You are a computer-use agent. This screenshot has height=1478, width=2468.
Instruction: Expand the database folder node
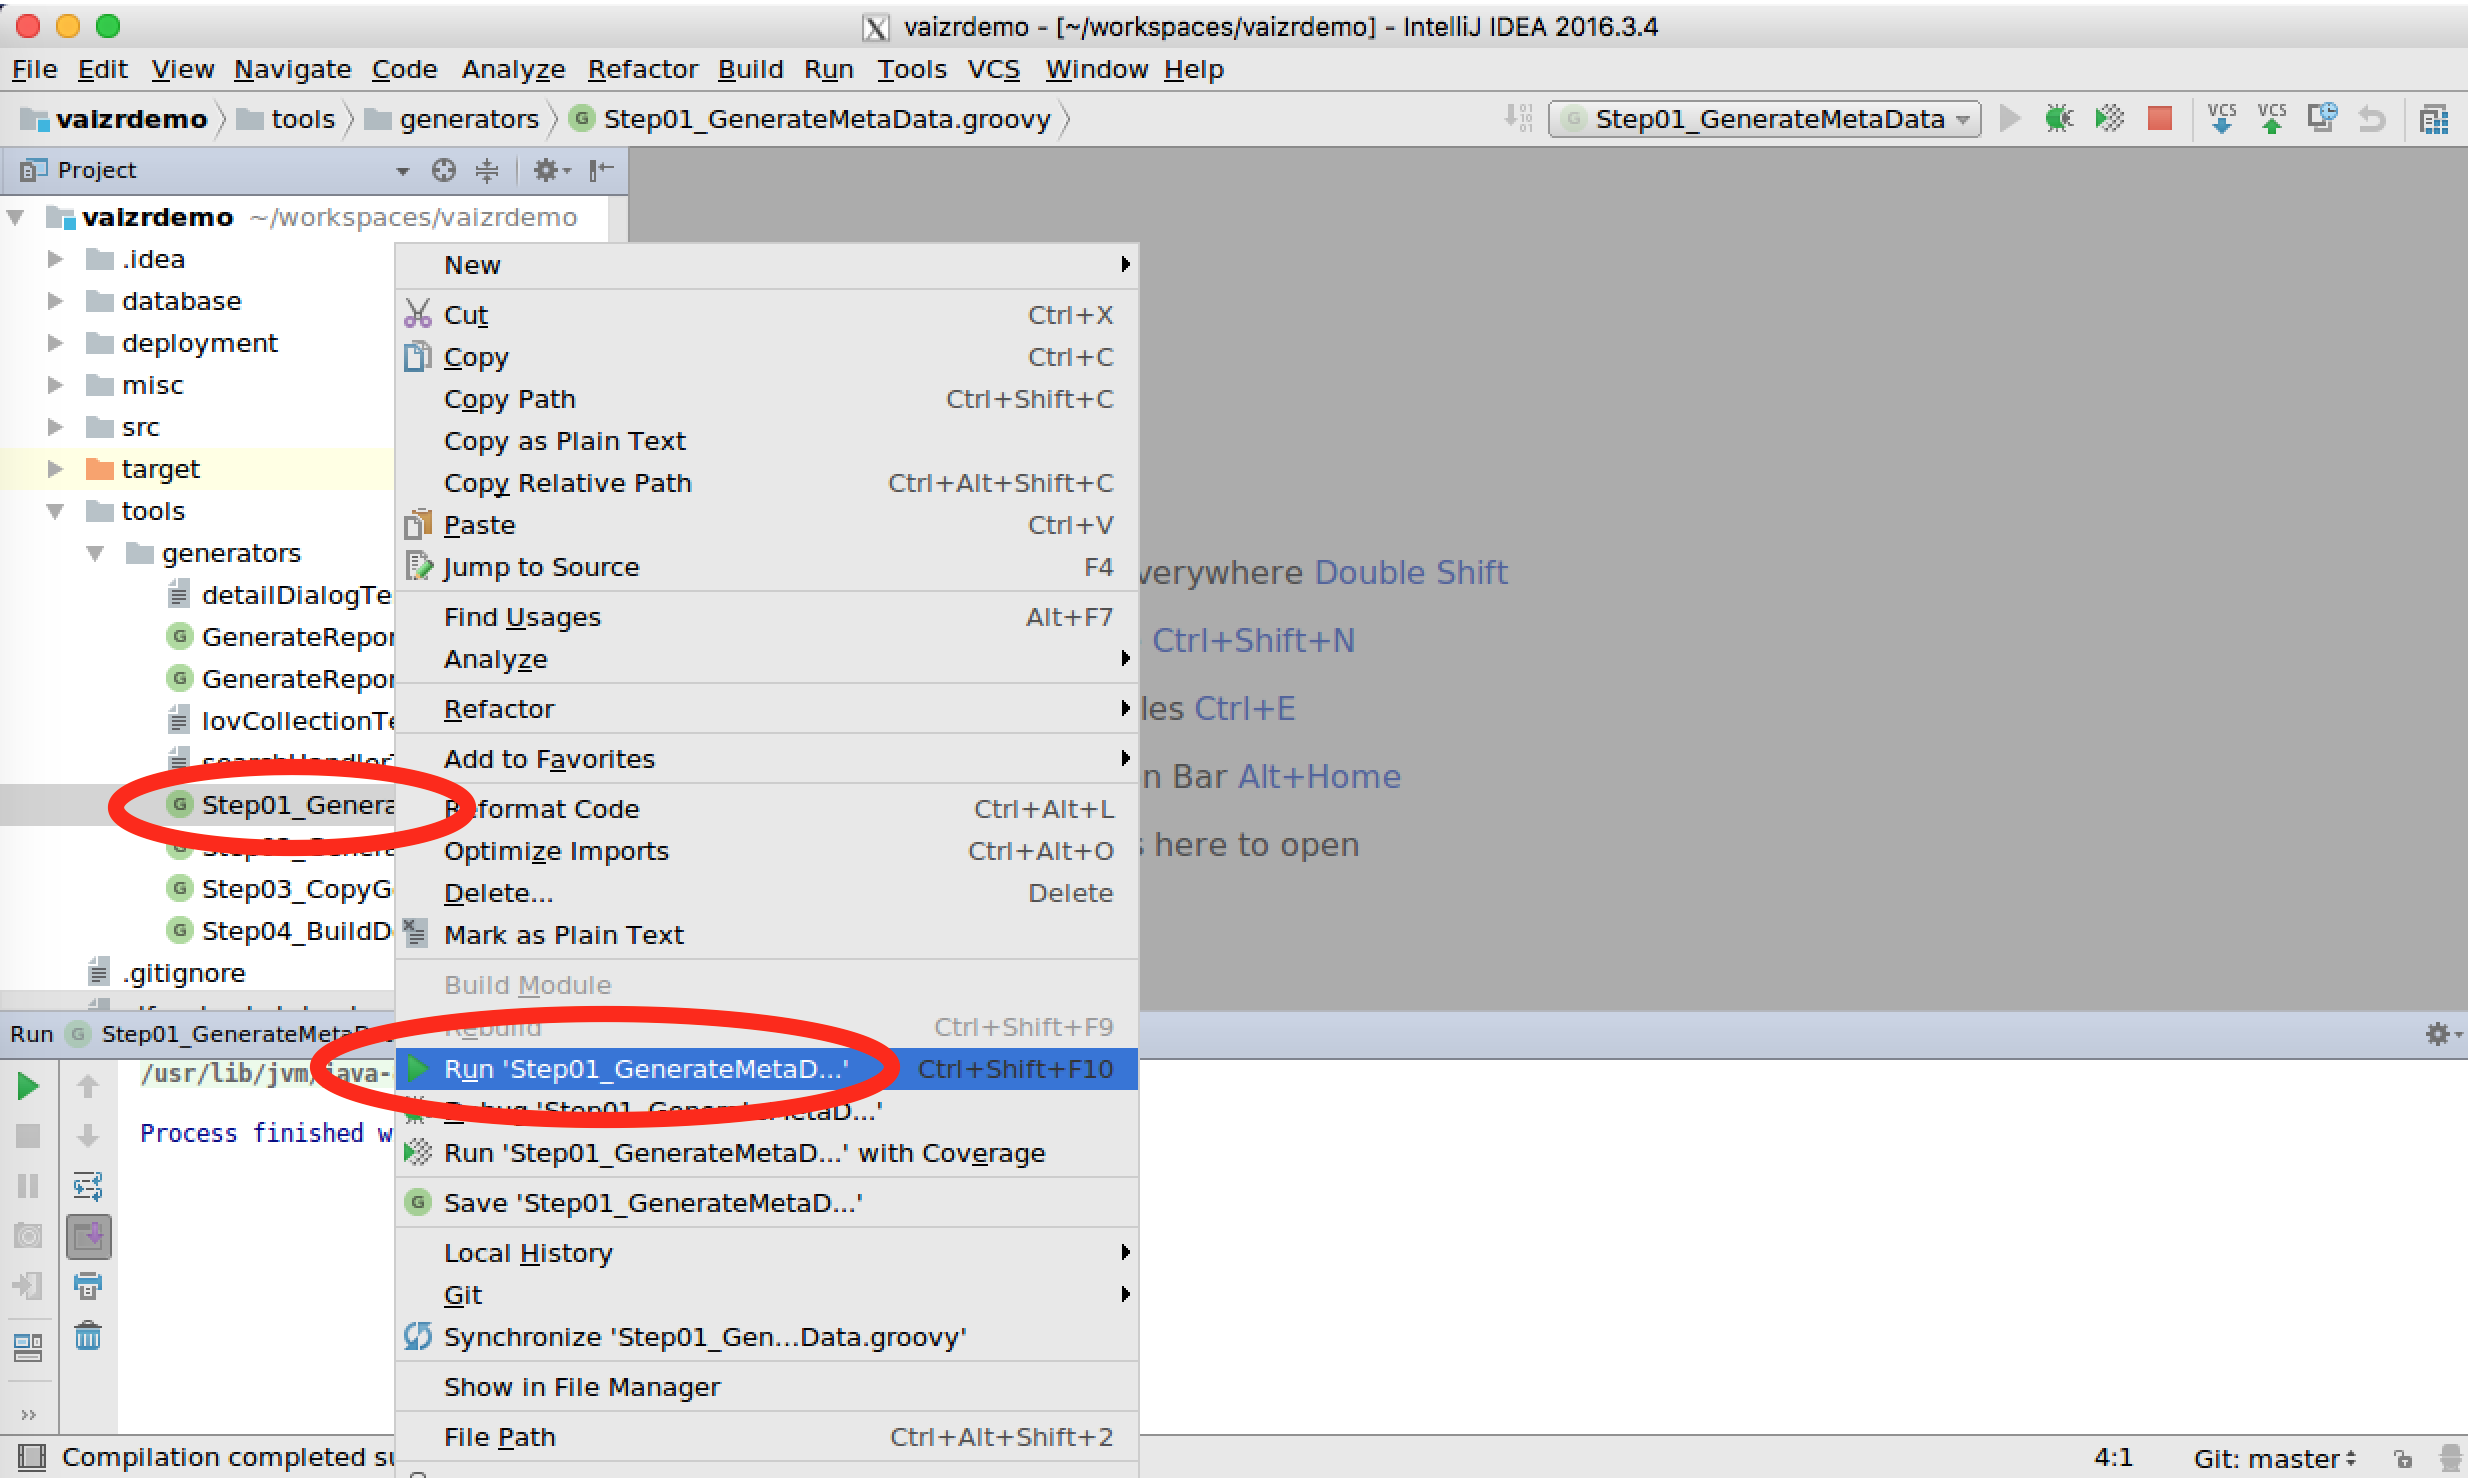56,302
